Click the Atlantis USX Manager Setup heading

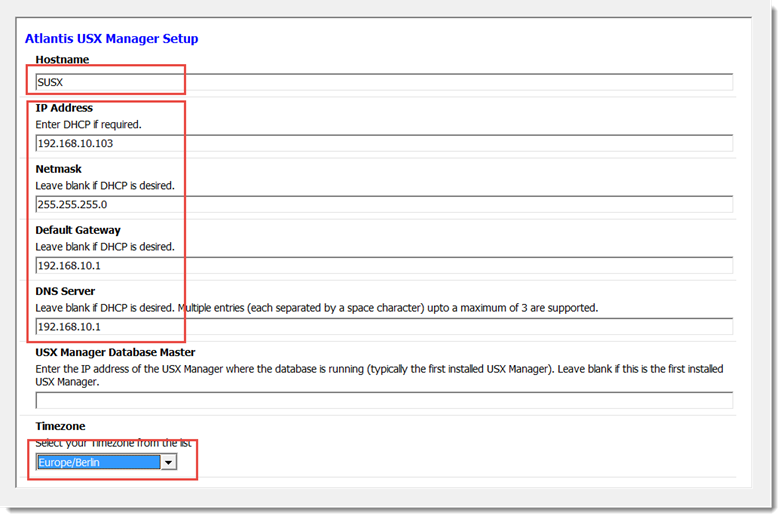[x=111, y=38]
